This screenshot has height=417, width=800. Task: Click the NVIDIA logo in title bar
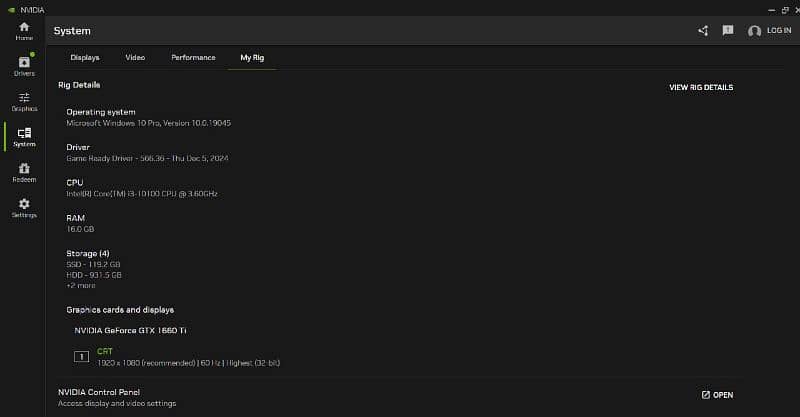(11, 10)
